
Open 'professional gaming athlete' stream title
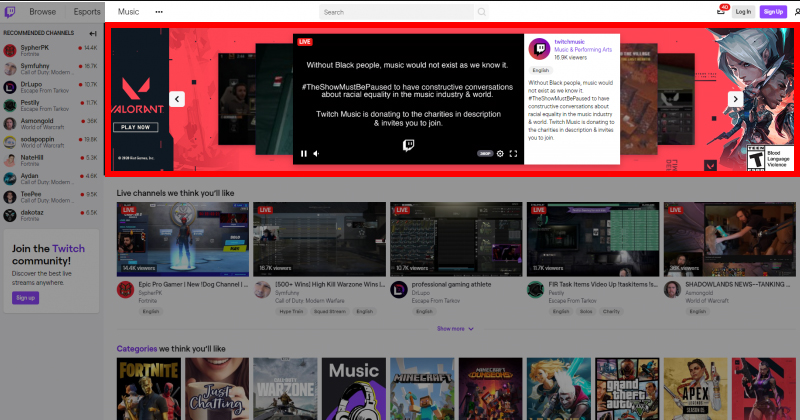click(x=452, y=284)
